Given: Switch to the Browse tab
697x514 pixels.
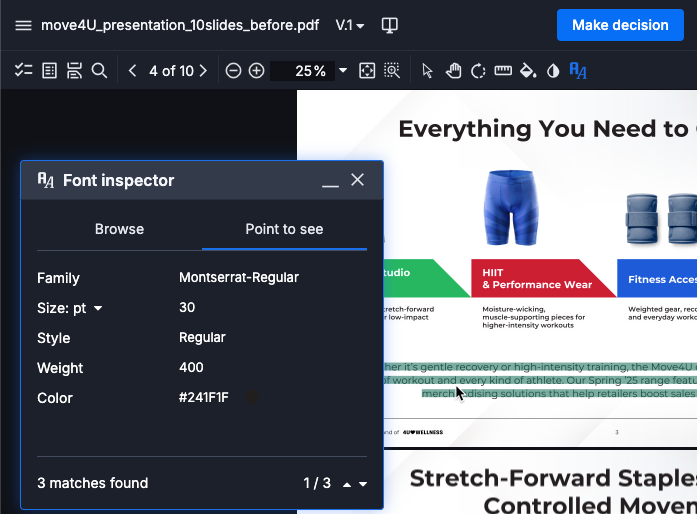Looking at the screenshot, I should click(119, 229).
